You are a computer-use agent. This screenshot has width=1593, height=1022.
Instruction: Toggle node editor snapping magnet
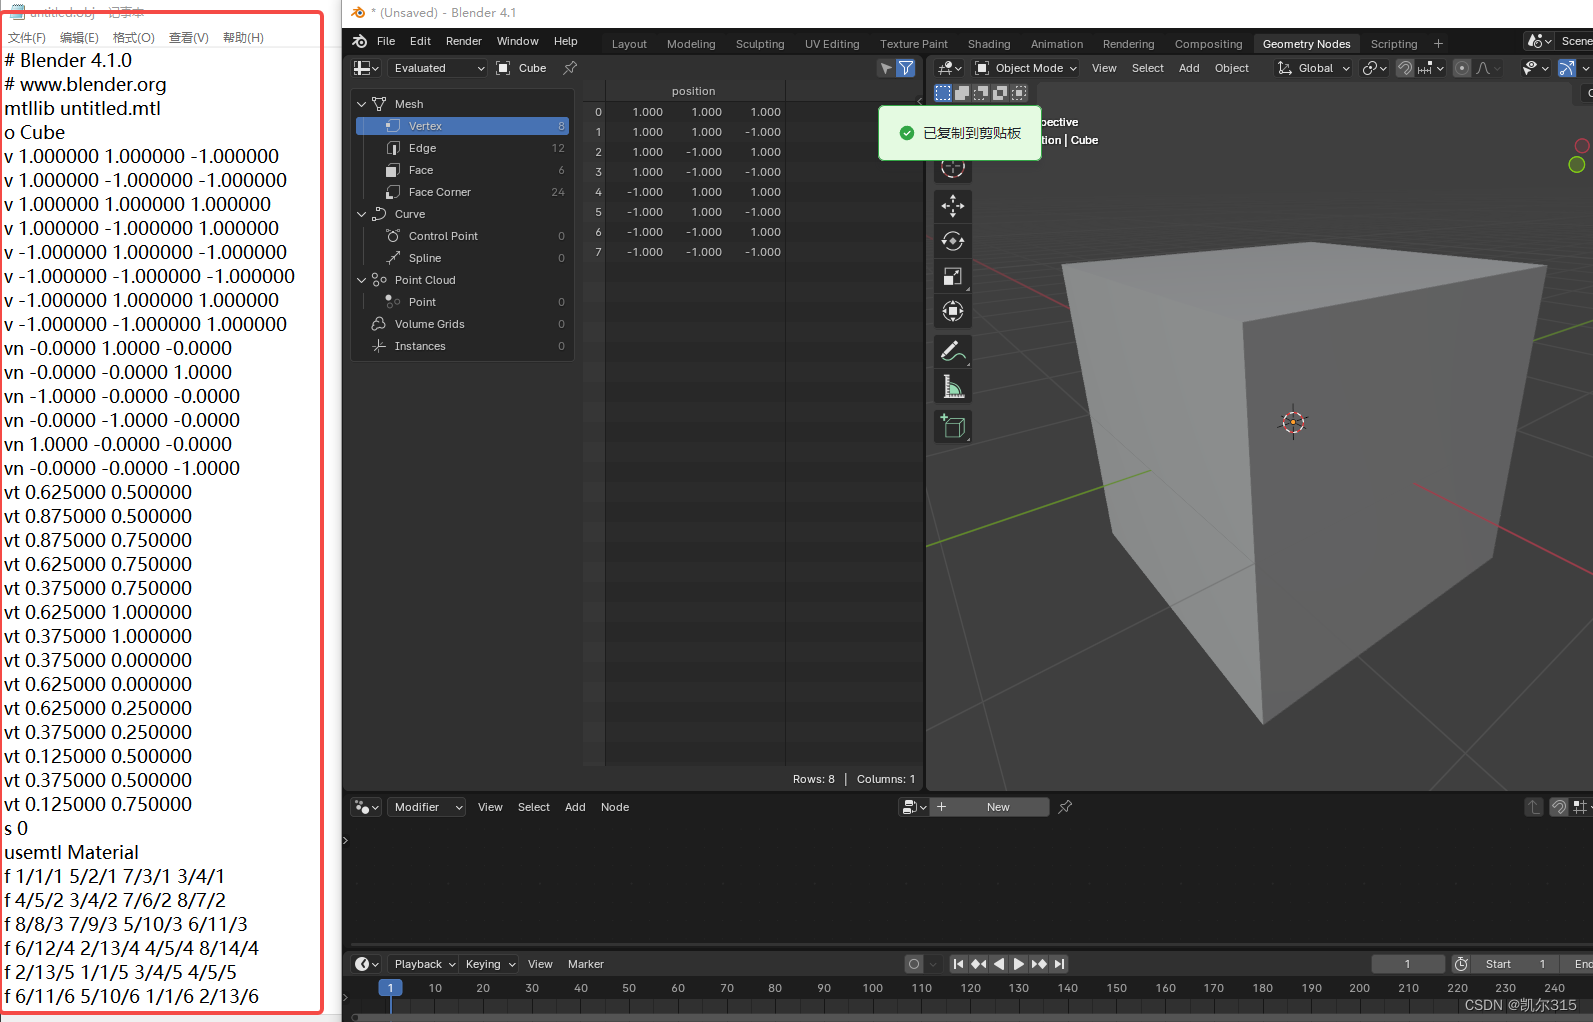[1559, 807]
